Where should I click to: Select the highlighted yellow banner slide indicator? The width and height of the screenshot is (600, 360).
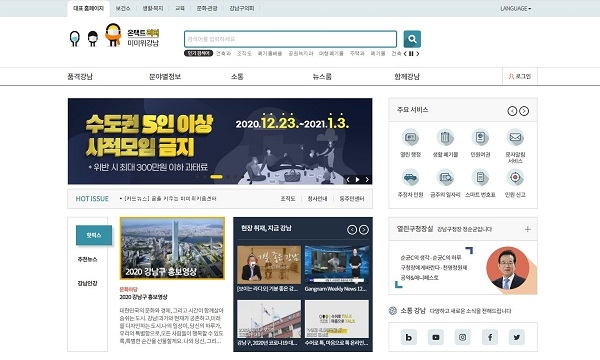216,177
